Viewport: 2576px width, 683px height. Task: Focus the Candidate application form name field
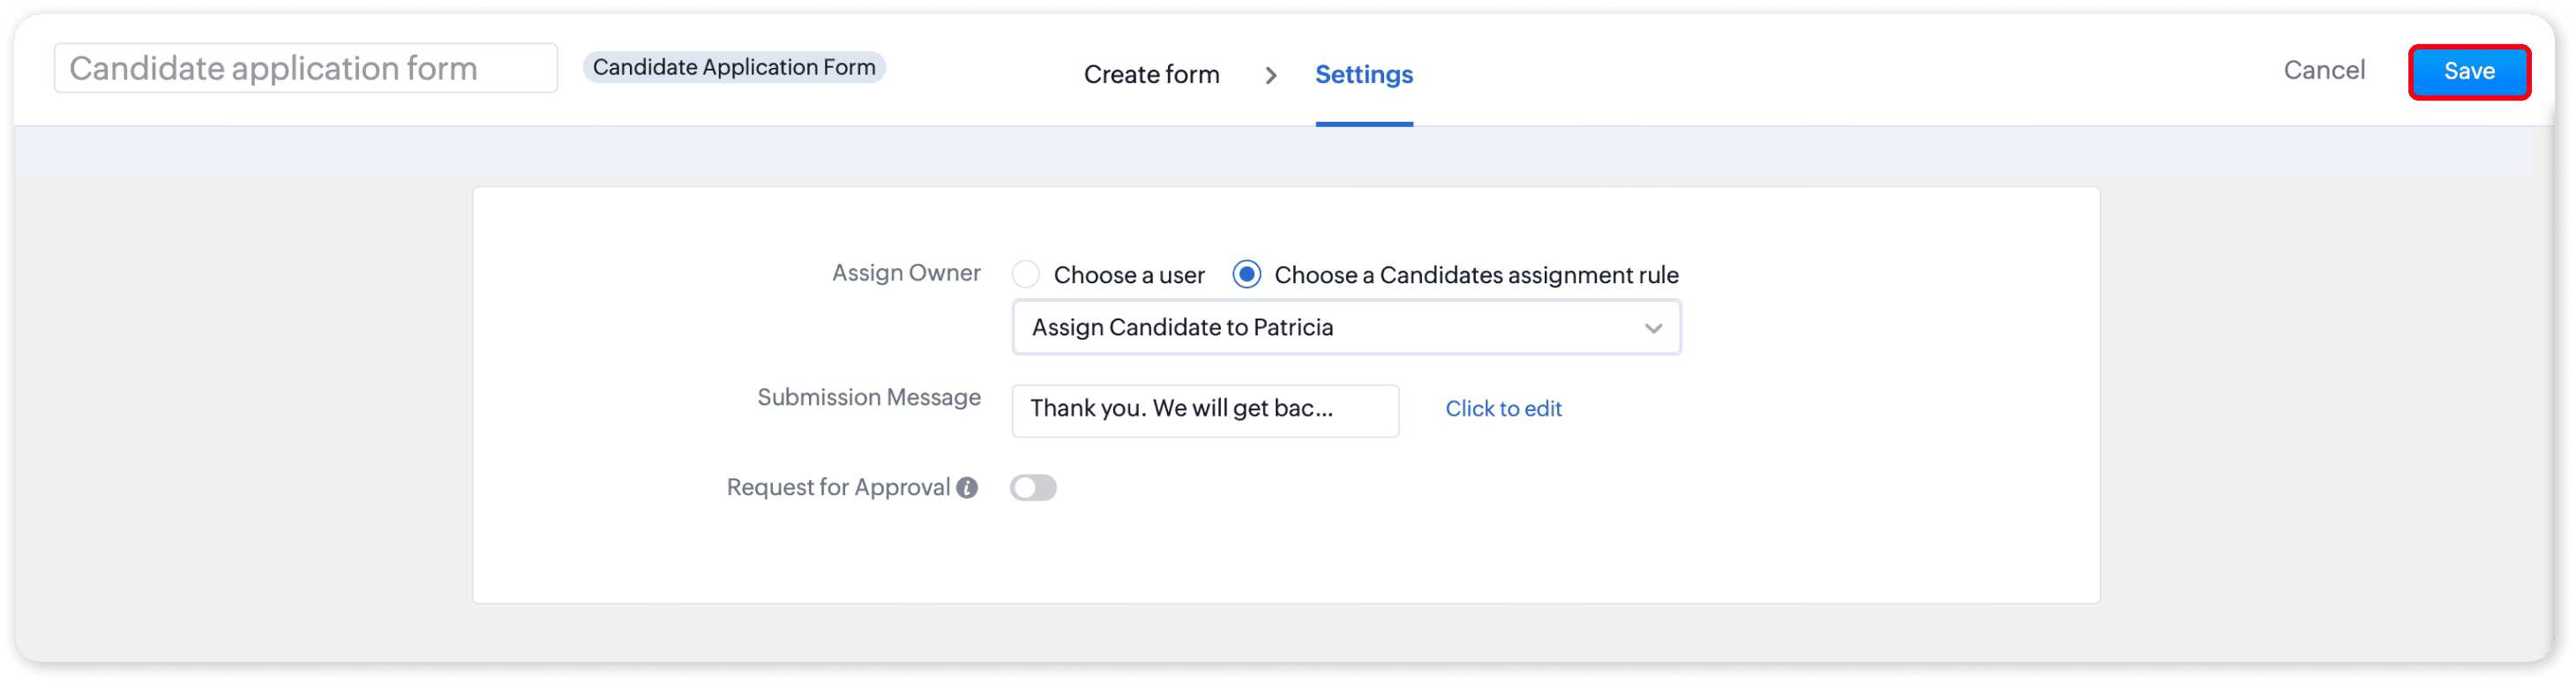[305, 69]
